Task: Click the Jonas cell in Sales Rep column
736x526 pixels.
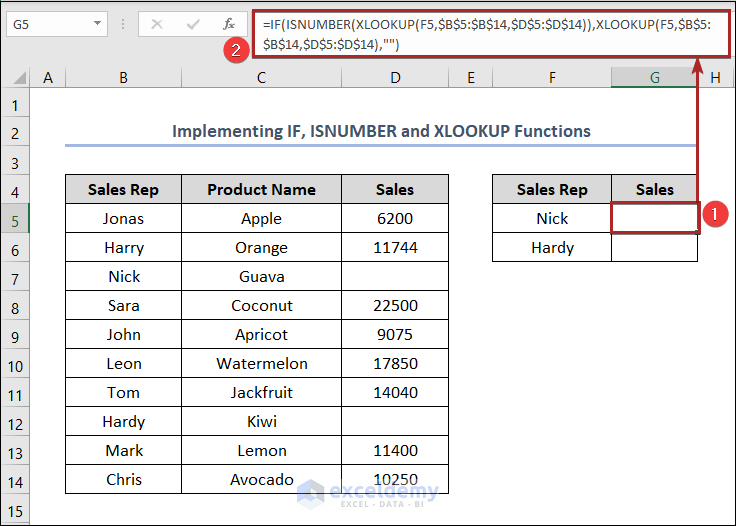Action: point(123,219)
